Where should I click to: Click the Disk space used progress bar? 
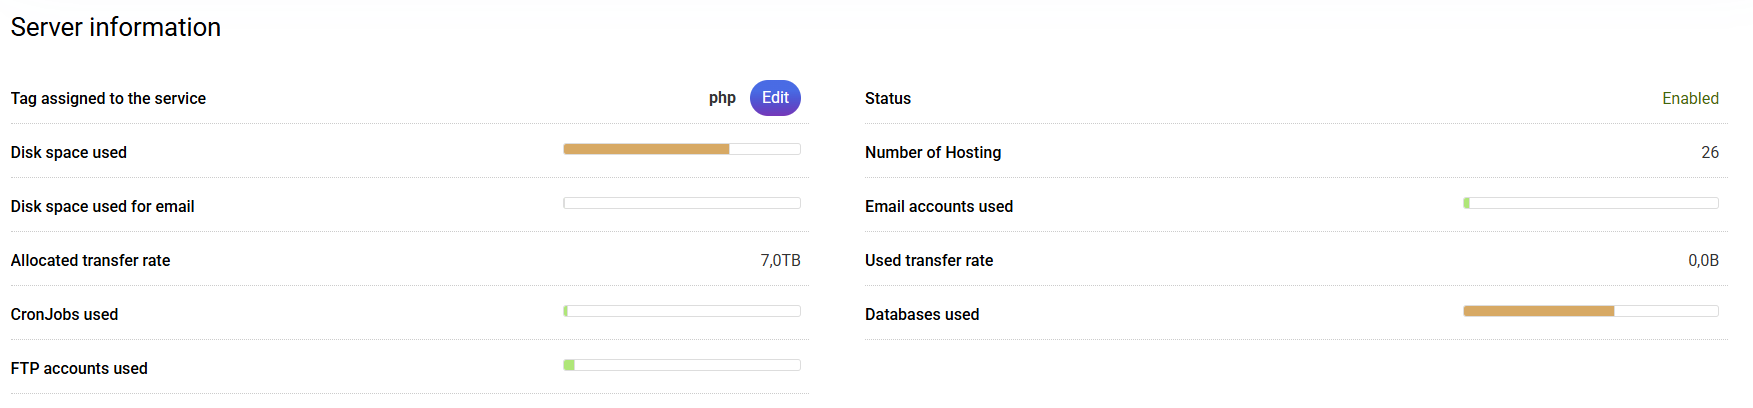(x=682, y=149)
